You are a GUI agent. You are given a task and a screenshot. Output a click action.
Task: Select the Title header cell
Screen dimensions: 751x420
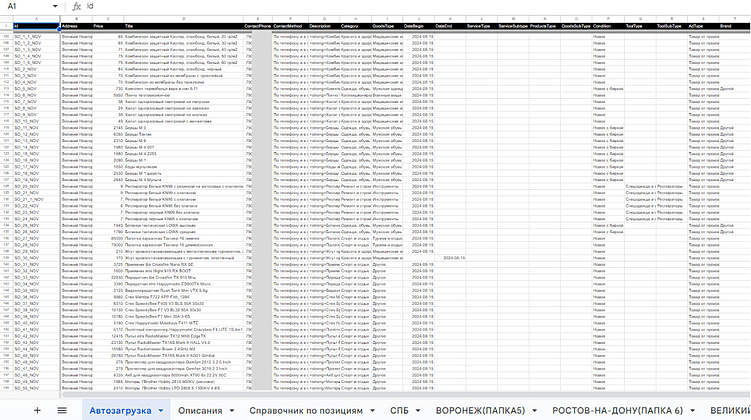[x=183, y=26]
